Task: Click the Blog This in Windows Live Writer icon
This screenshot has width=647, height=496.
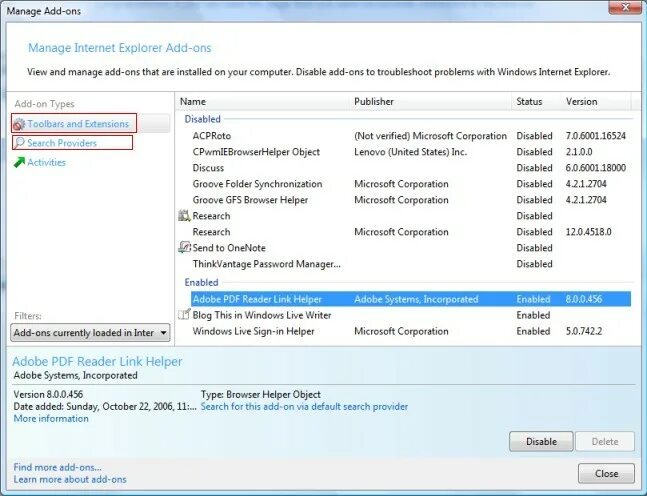Action: pyautogui.click(x=184, y=315)
